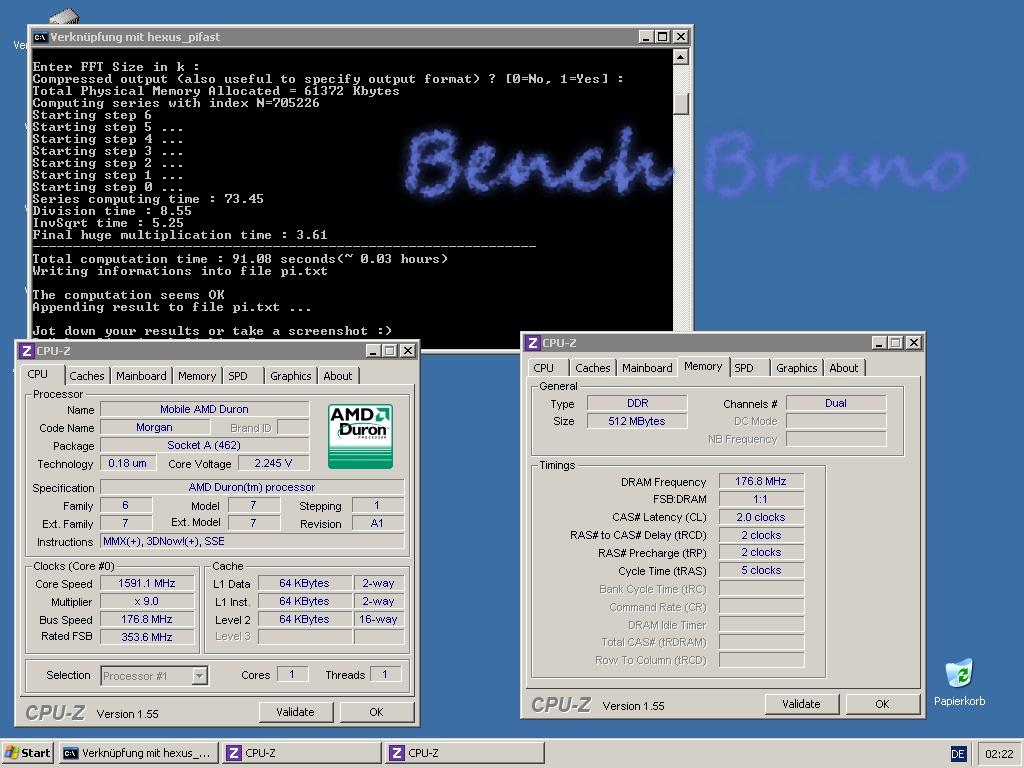The width and height of the screenshot is (1024, 768).
Task: Click the command prompt window title icon
Action: pyautogui.click(x=40, y=37)
